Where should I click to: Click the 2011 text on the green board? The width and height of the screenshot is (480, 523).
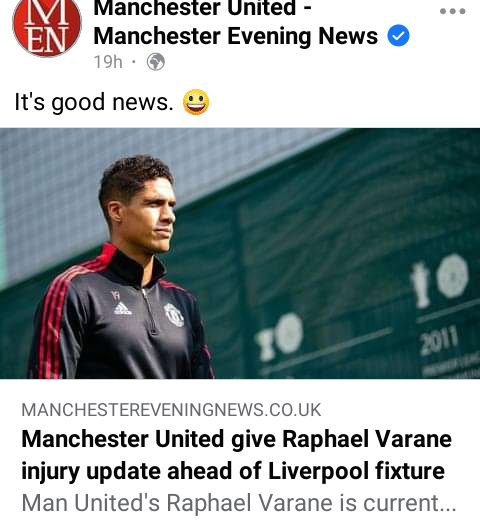click(439, 340)
